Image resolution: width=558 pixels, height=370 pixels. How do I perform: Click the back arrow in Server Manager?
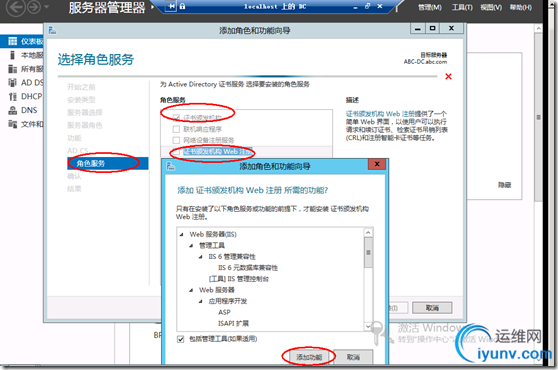16,7
